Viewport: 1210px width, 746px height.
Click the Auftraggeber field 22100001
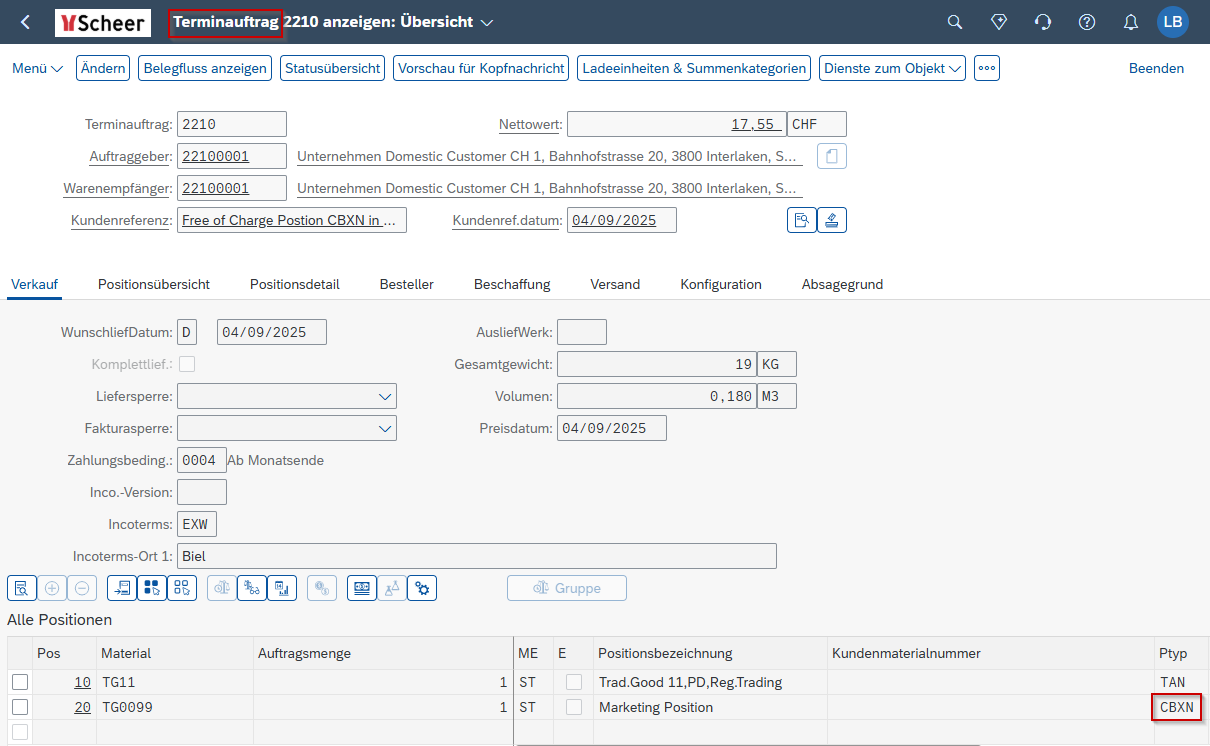(232, 156)
